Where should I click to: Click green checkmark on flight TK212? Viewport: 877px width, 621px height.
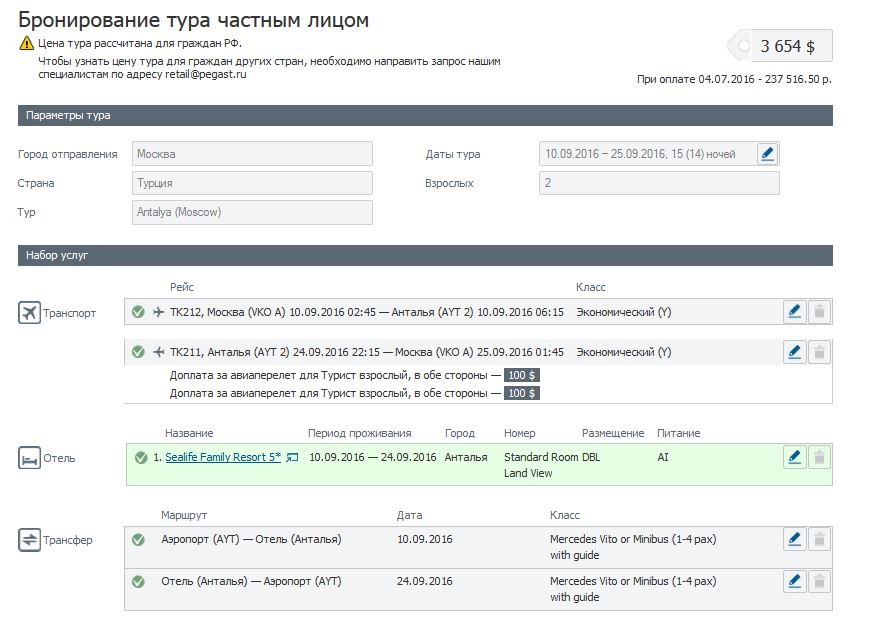click(x=138, y=312)
